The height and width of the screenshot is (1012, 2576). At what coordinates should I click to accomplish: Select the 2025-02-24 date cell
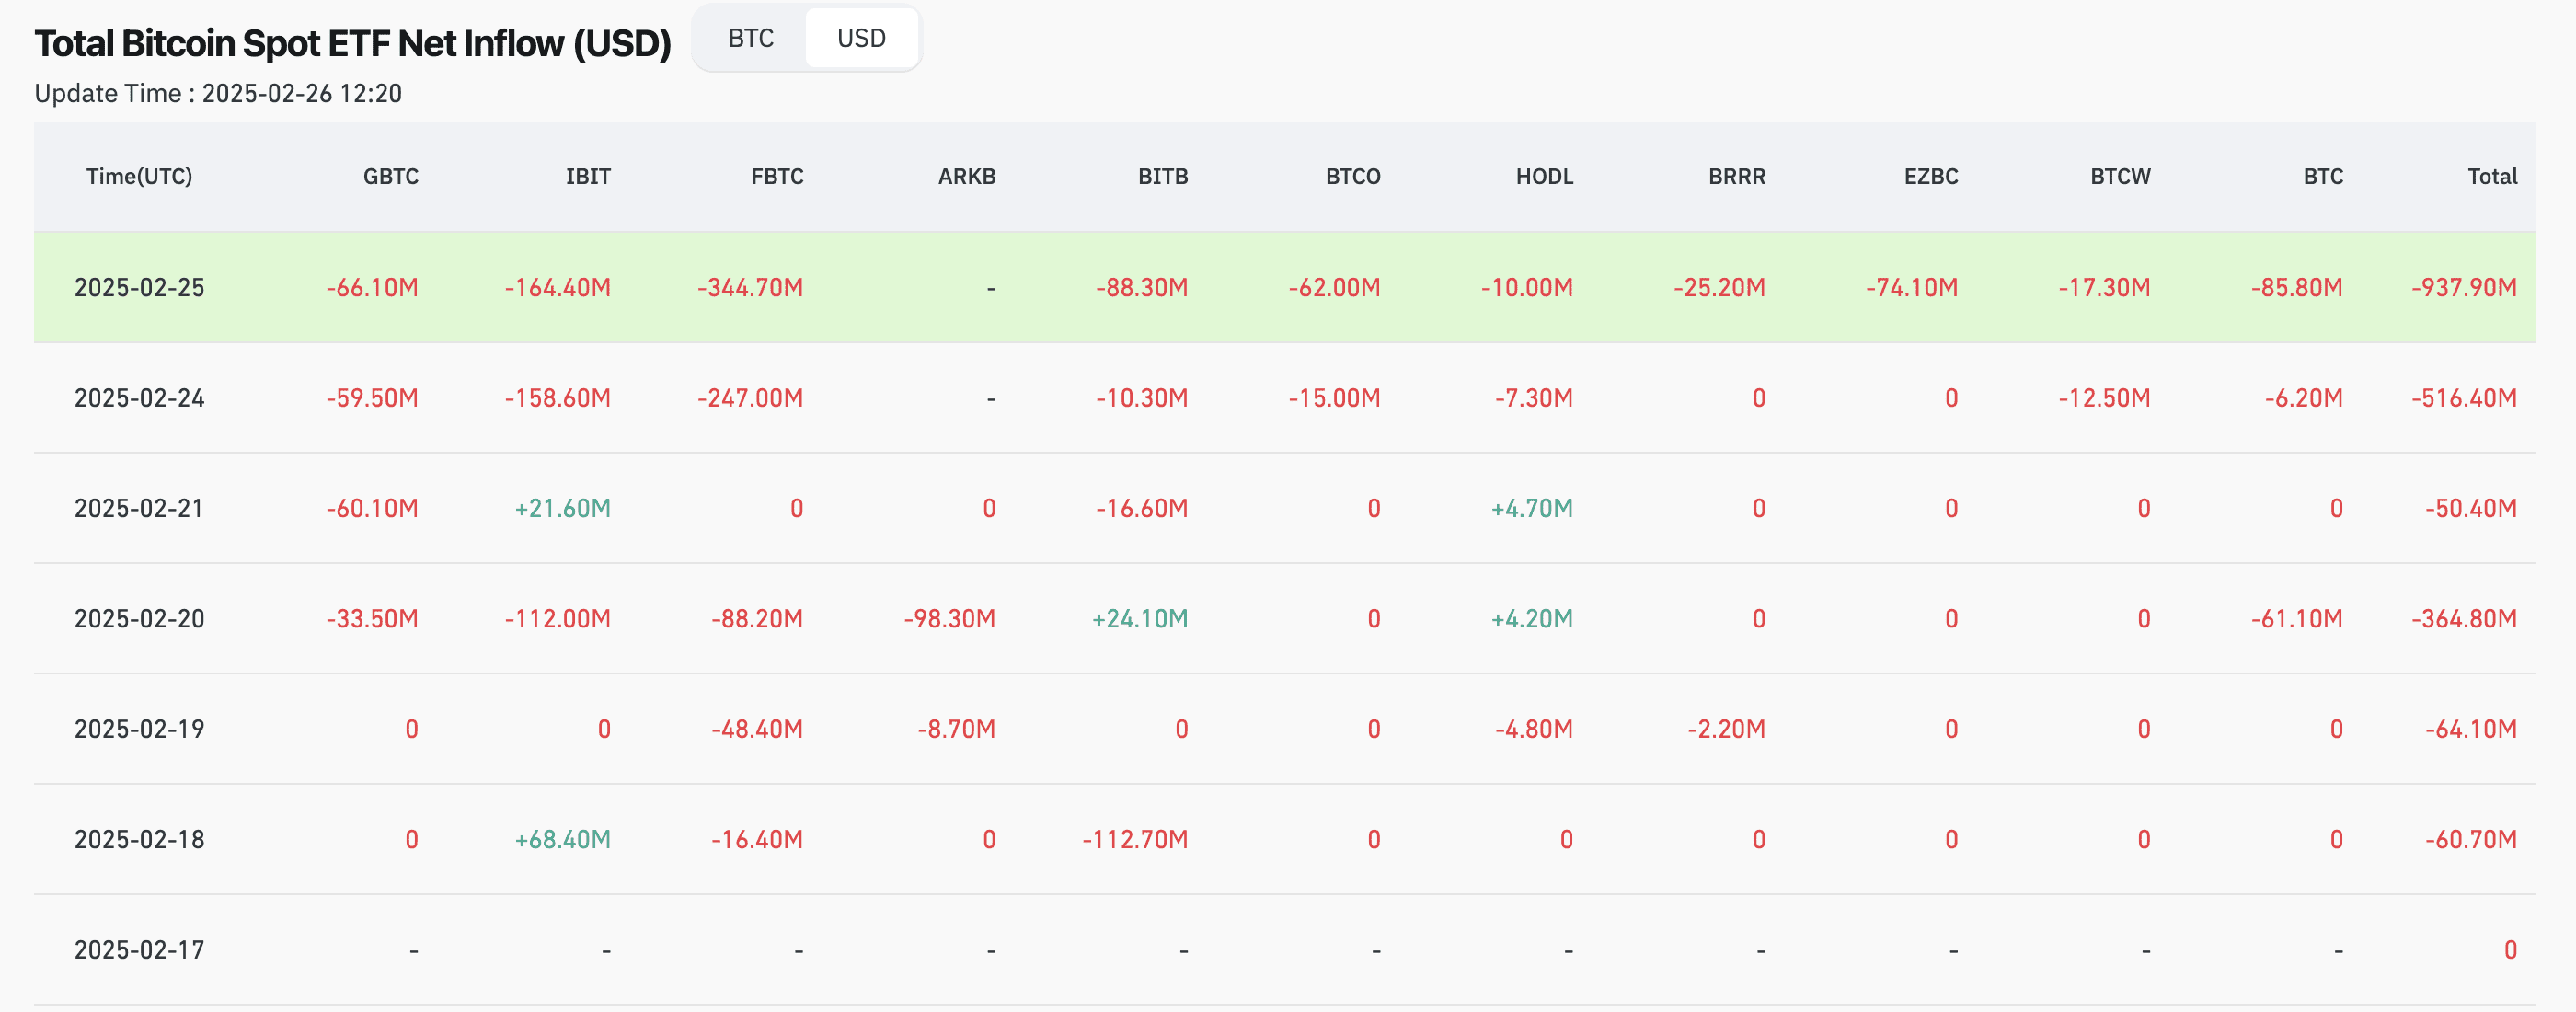[x=139, y=398]
